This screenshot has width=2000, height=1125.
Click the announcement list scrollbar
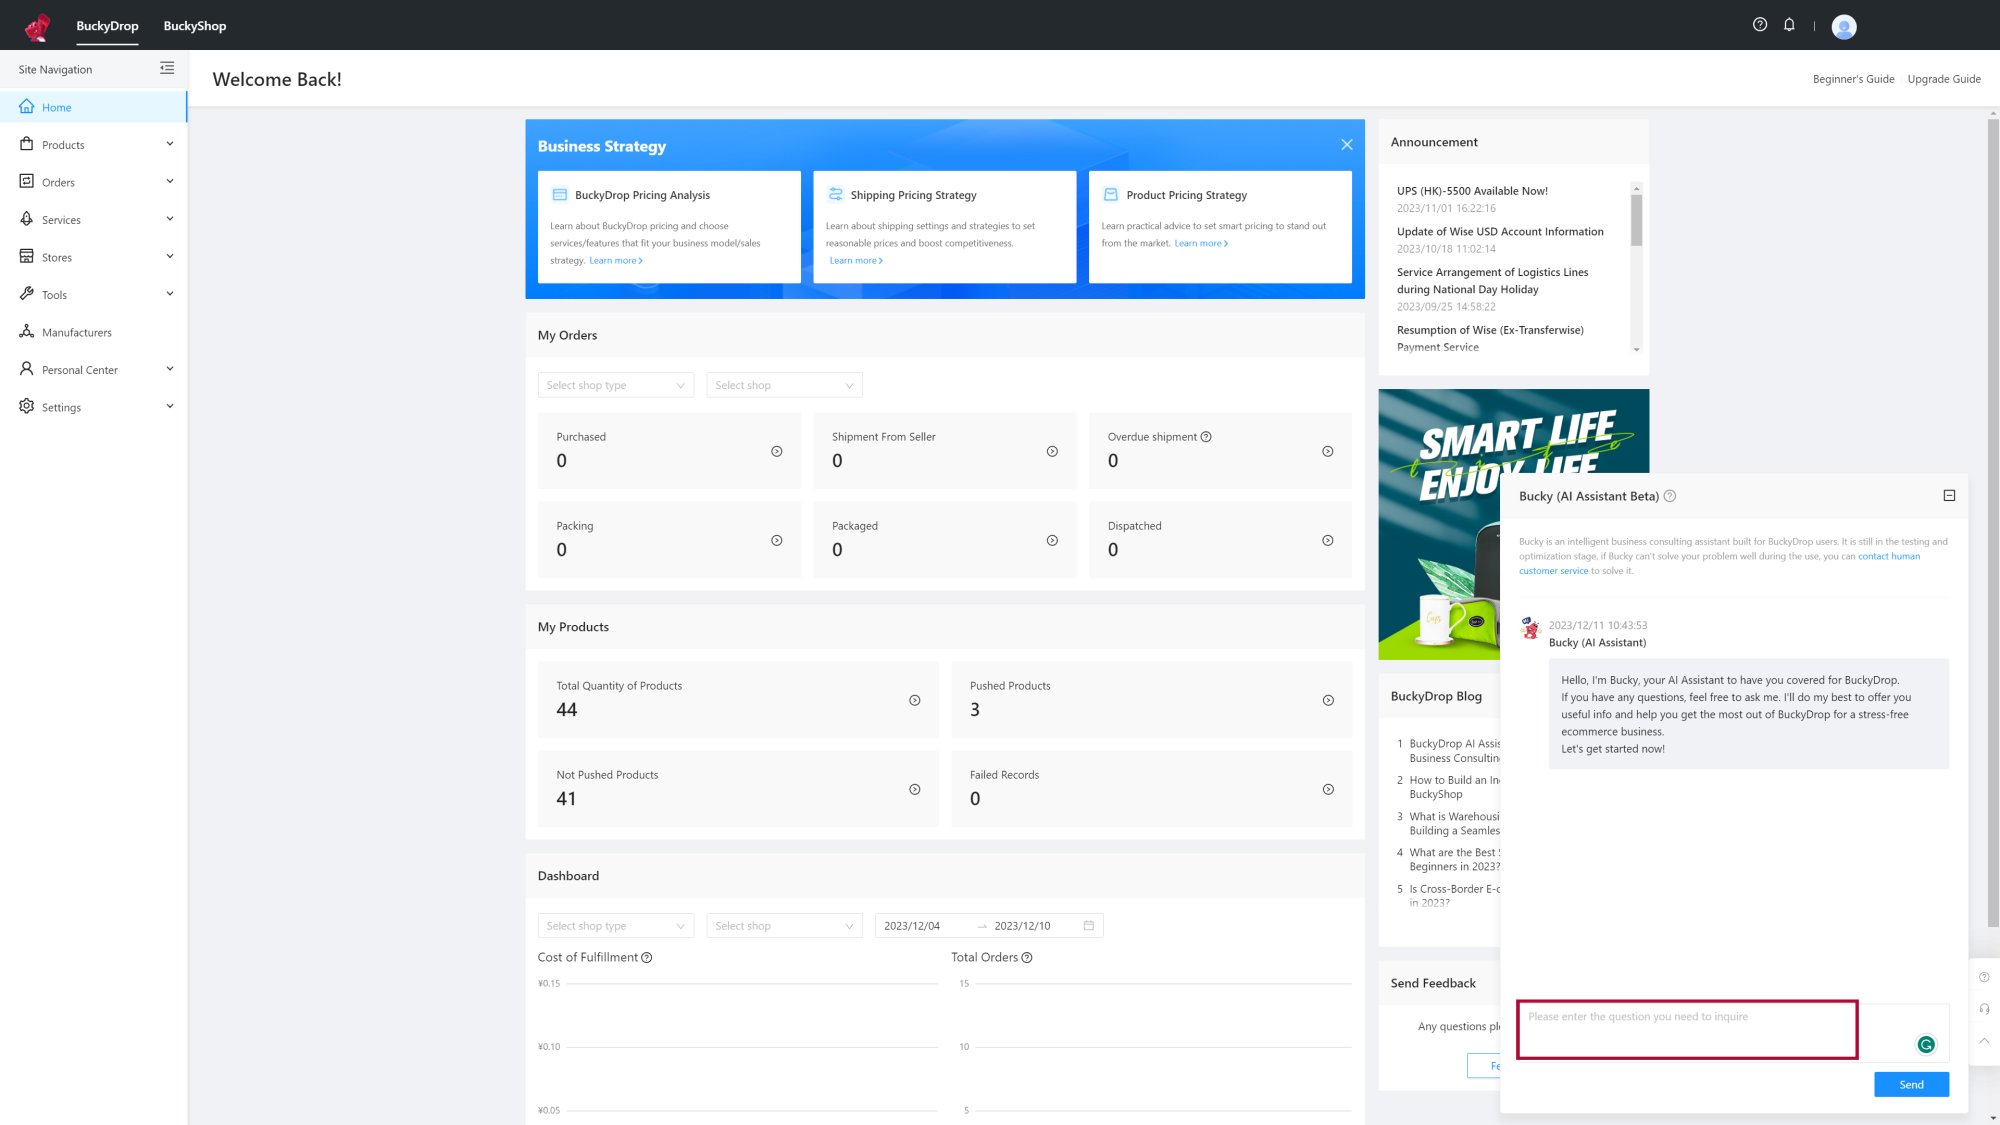click(1636, 220)
